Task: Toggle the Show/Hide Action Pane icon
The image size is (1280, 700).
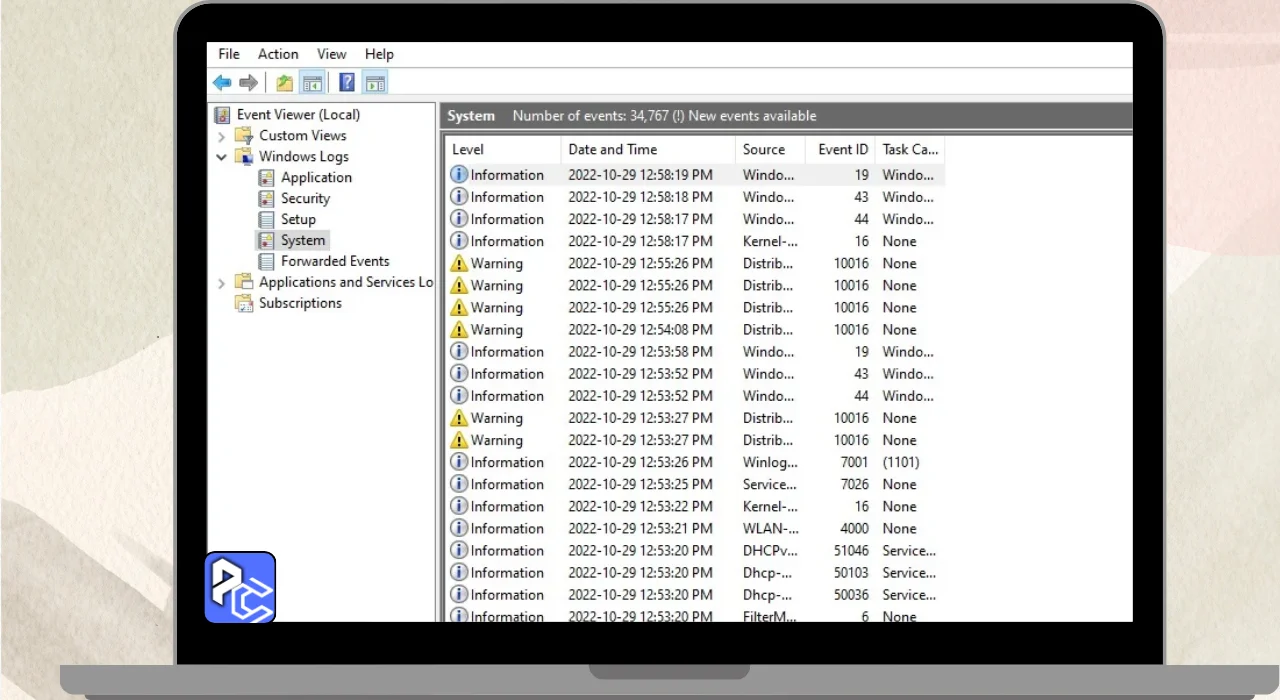Action: pyautogui.click(x=375, y=83)
